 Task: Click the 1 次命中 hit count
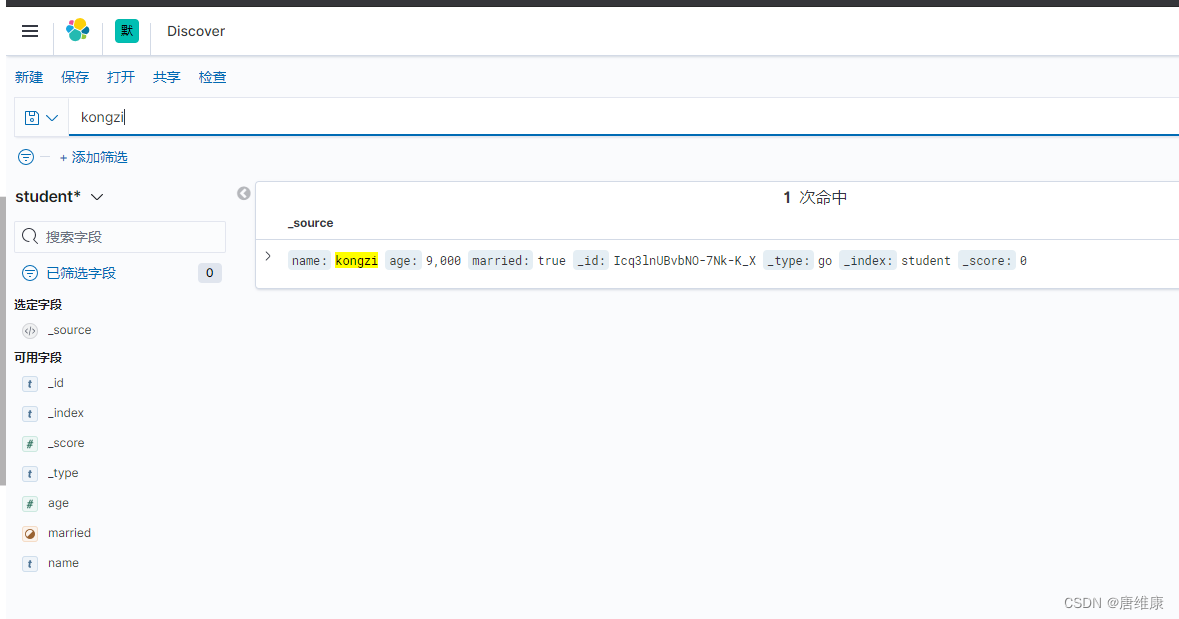(815, 197)
